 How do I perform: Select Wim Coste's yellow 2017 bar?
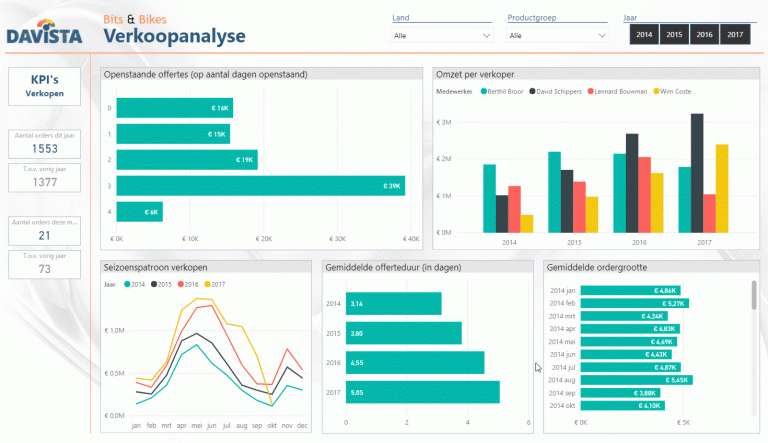(722, 189)
